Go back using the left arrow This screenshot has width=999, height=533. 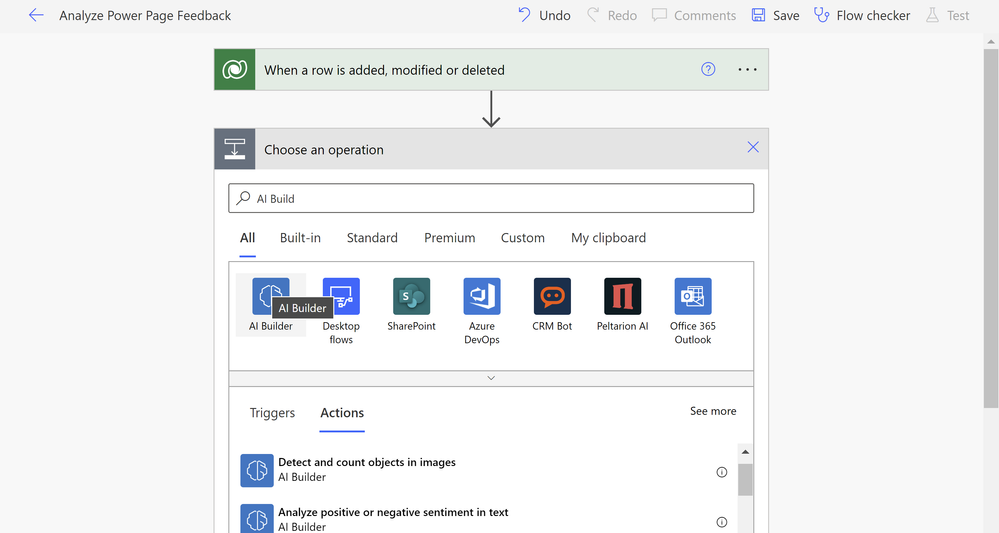point(36,15)
